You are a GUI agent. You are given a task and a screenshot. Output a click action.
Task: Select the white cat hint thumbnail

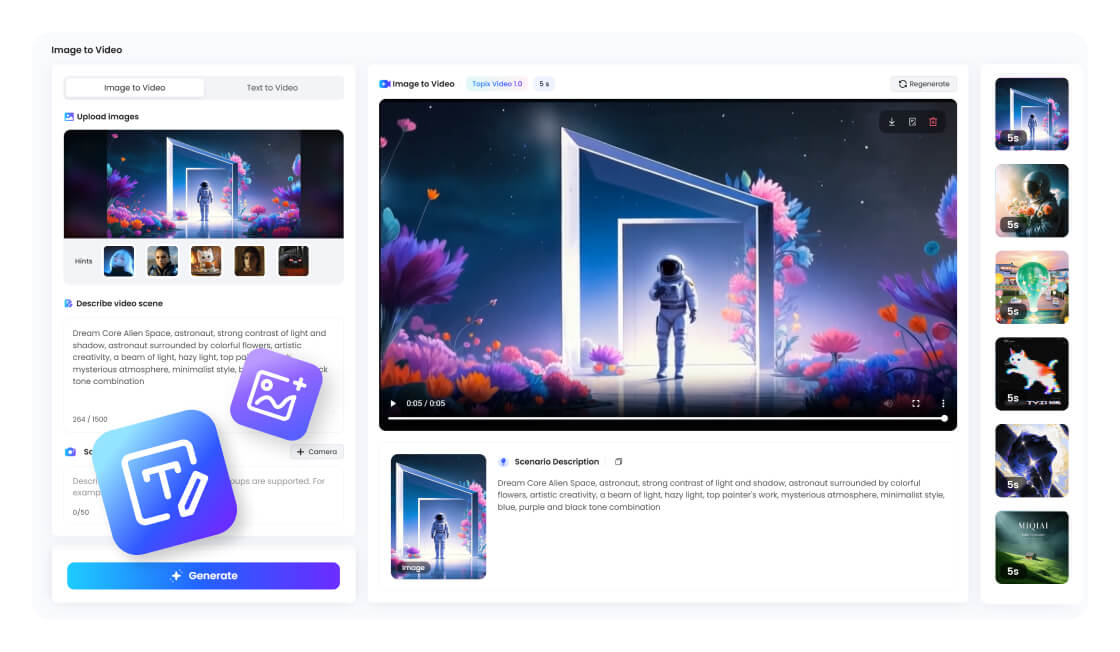(206, 261)
